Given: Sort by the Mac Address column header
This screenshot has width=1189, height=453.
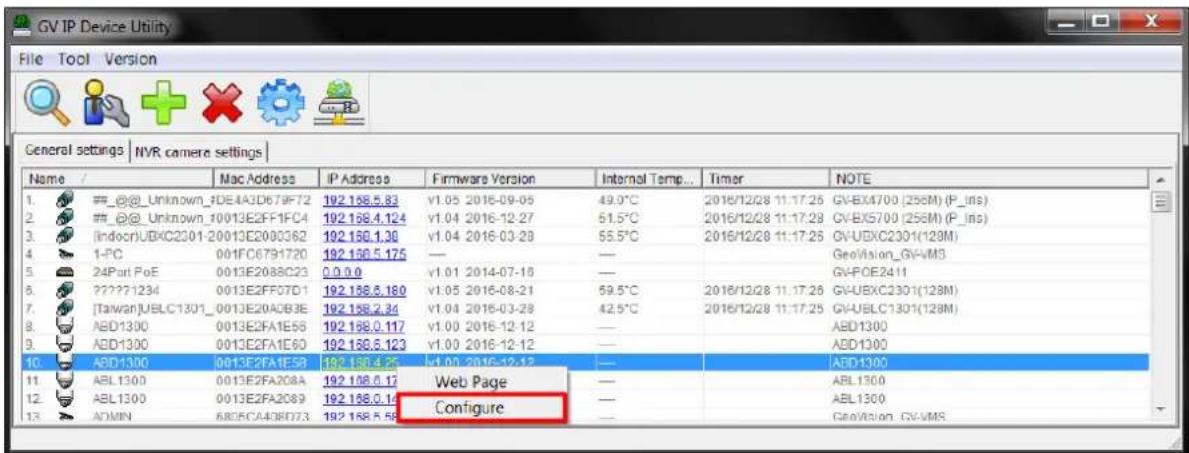Looking at the screenshot, I should coord(265,179).
